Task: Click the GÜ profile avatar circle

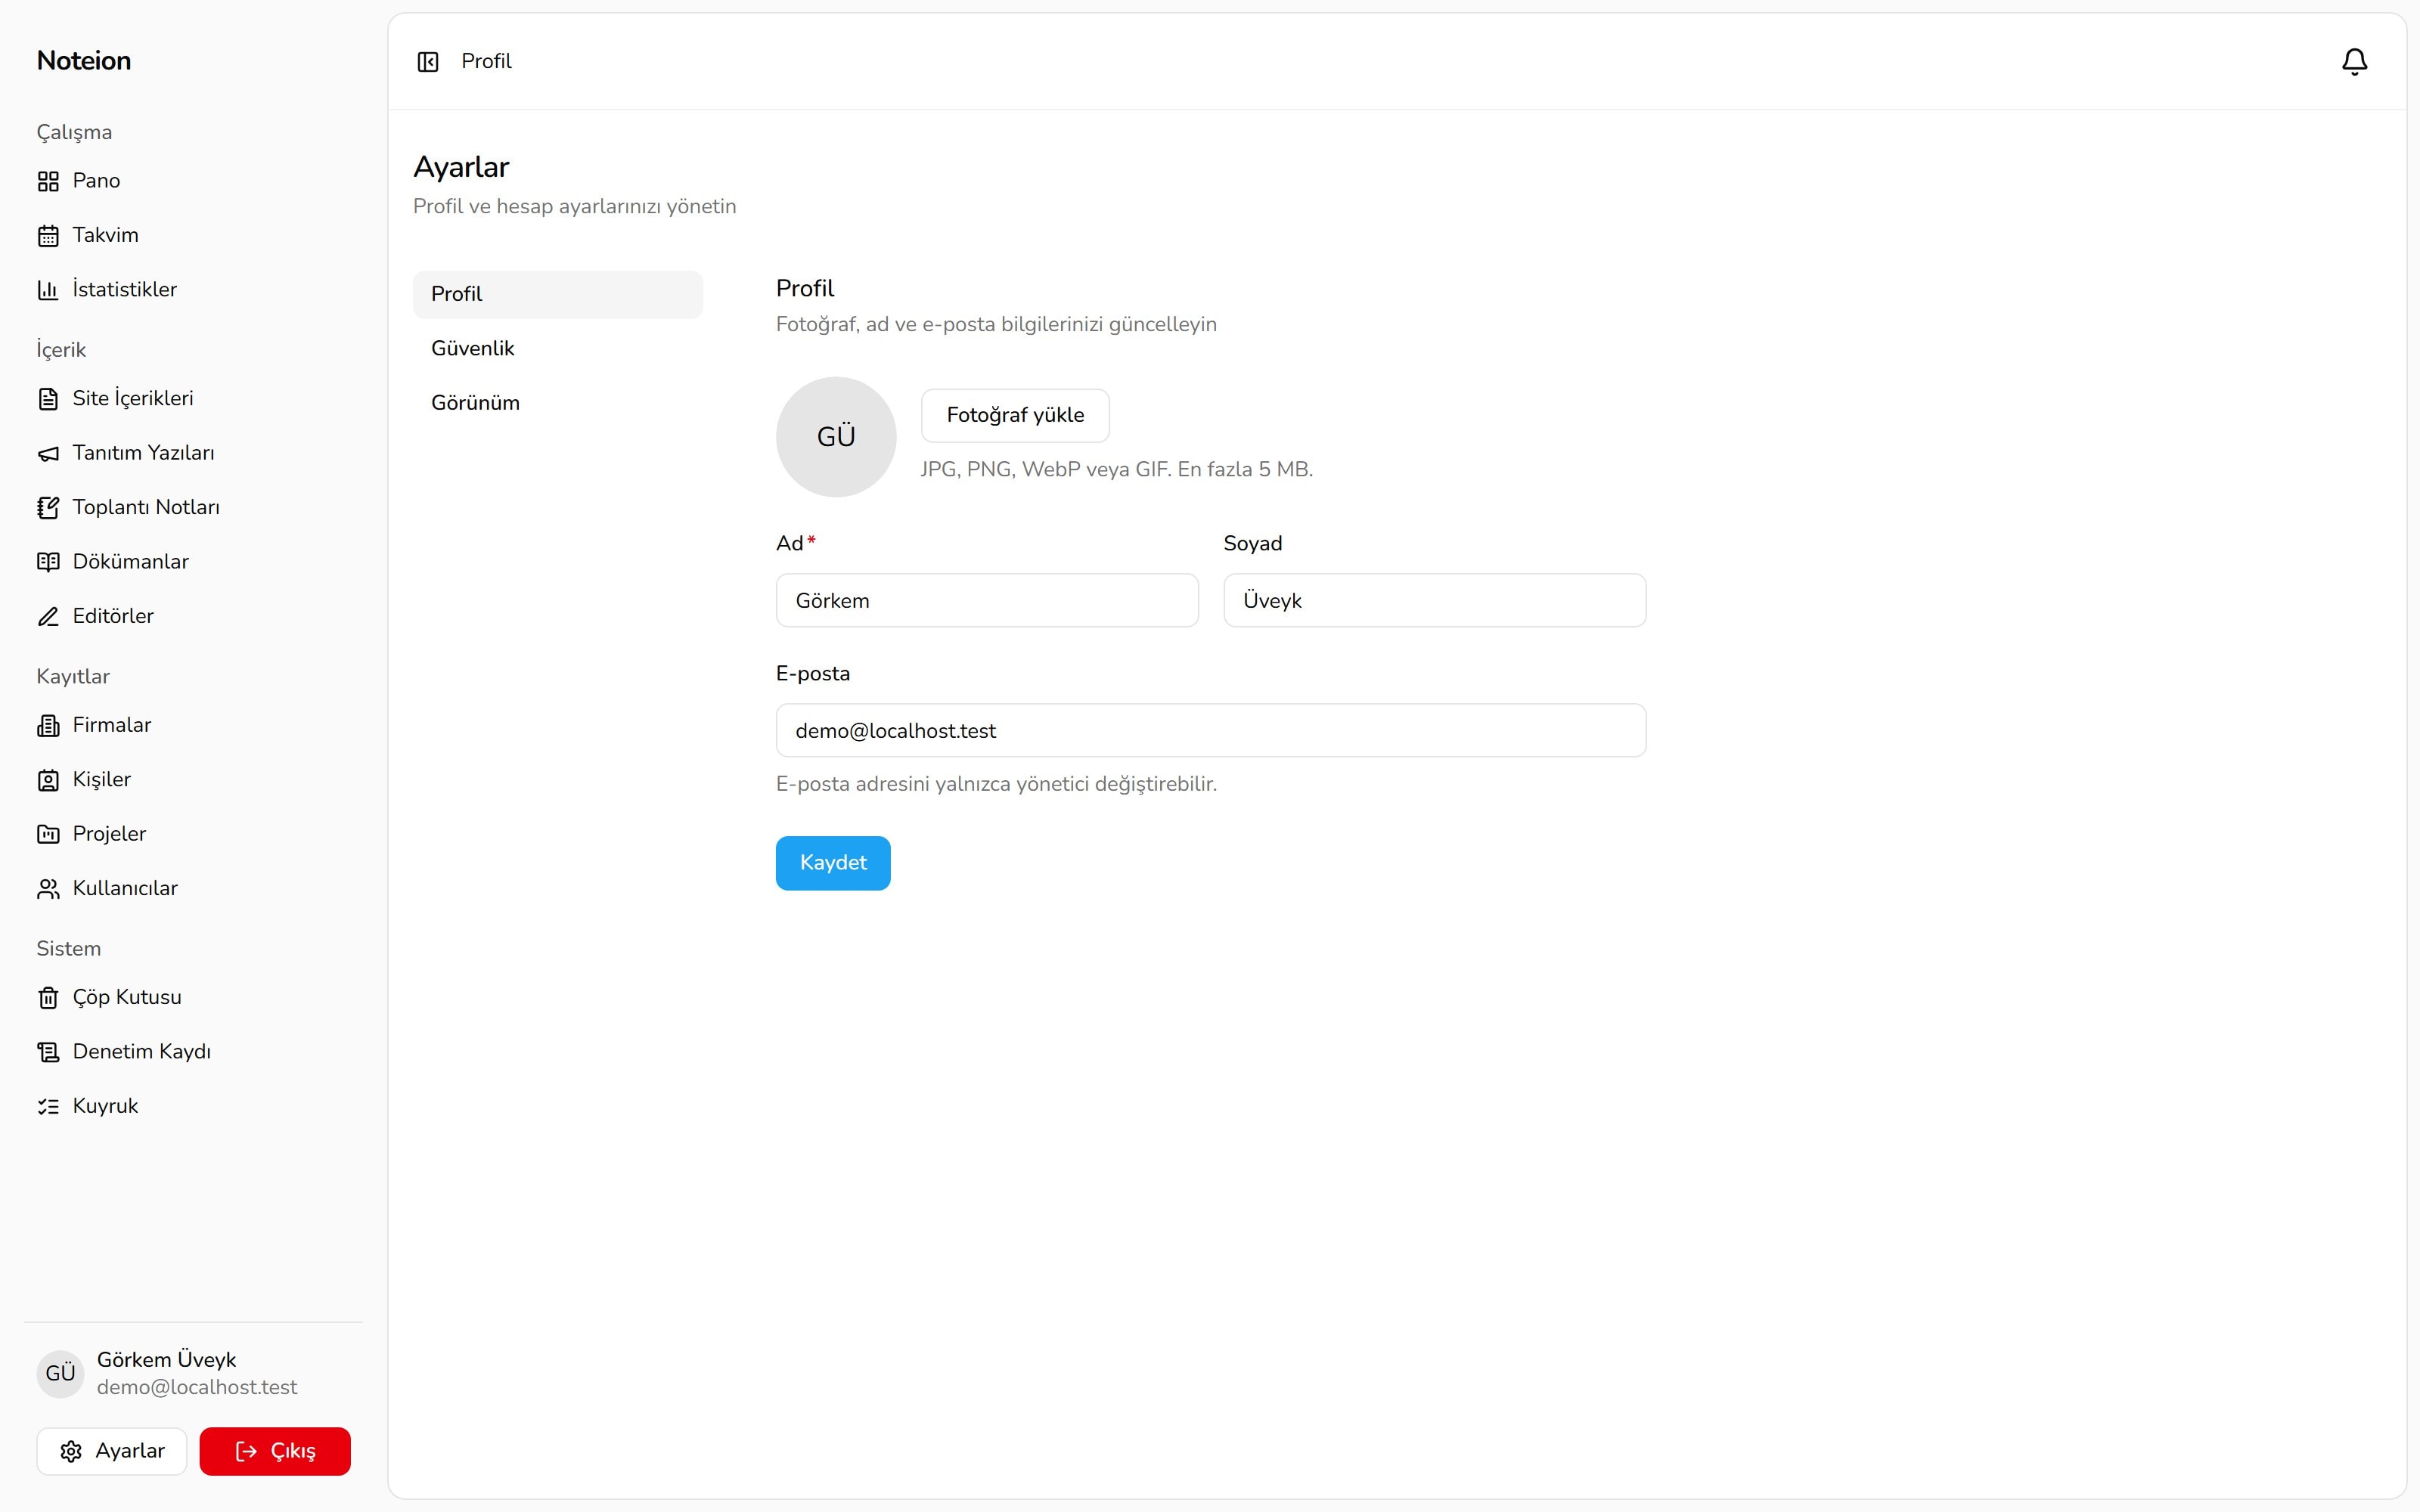Action: click(836, 437)
